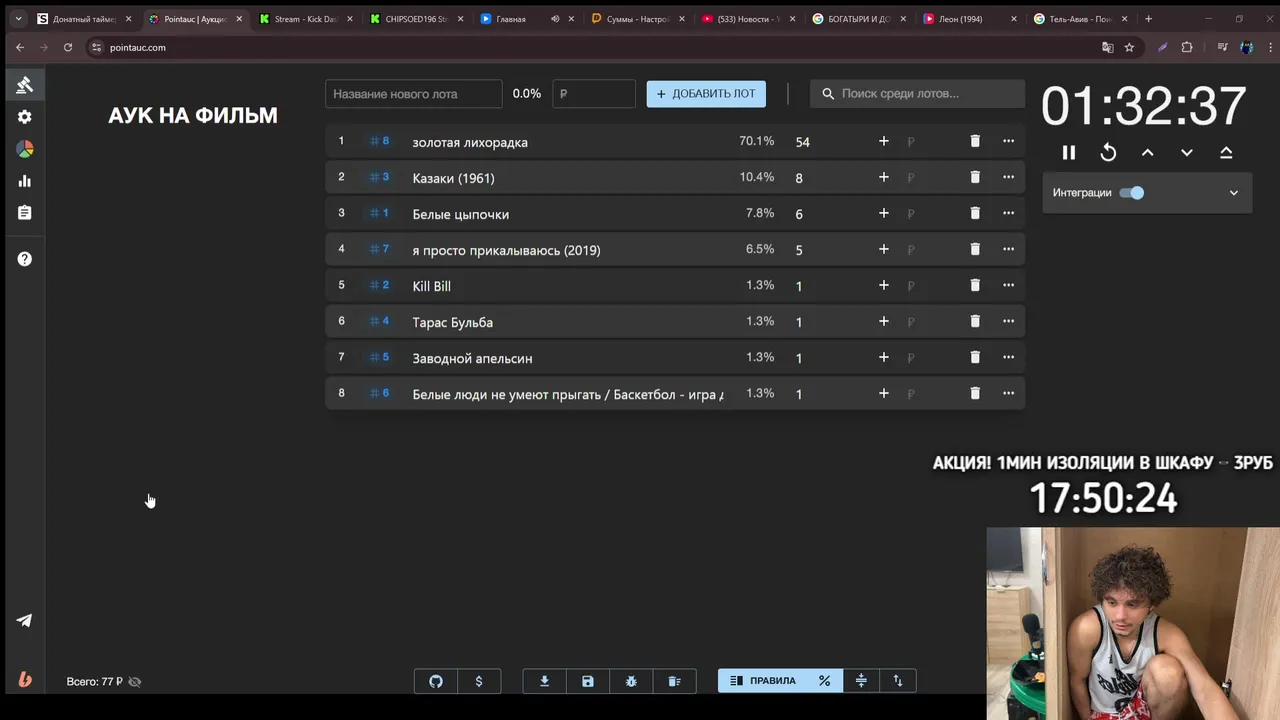This screenshot has width=1280, height=720.
Task: Report a bug via bug icon
Action: (x=631, y=681)
